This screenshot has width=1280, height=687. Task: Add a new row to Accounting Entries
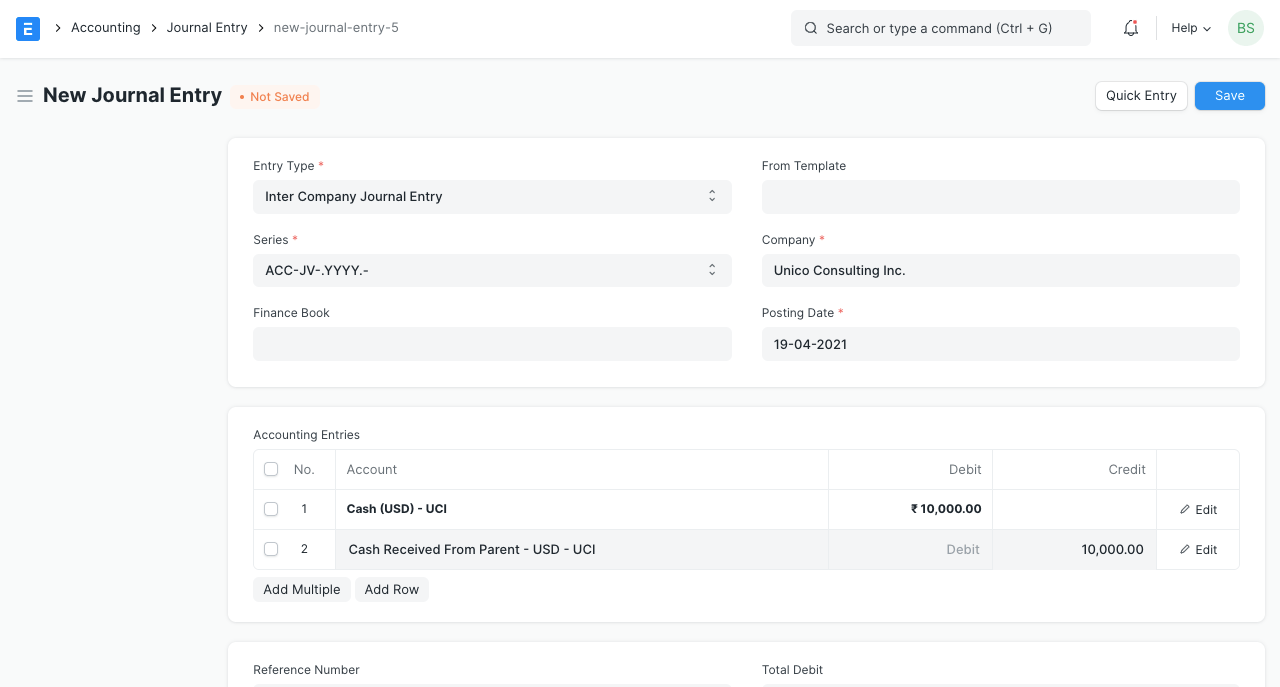point(391,589)
